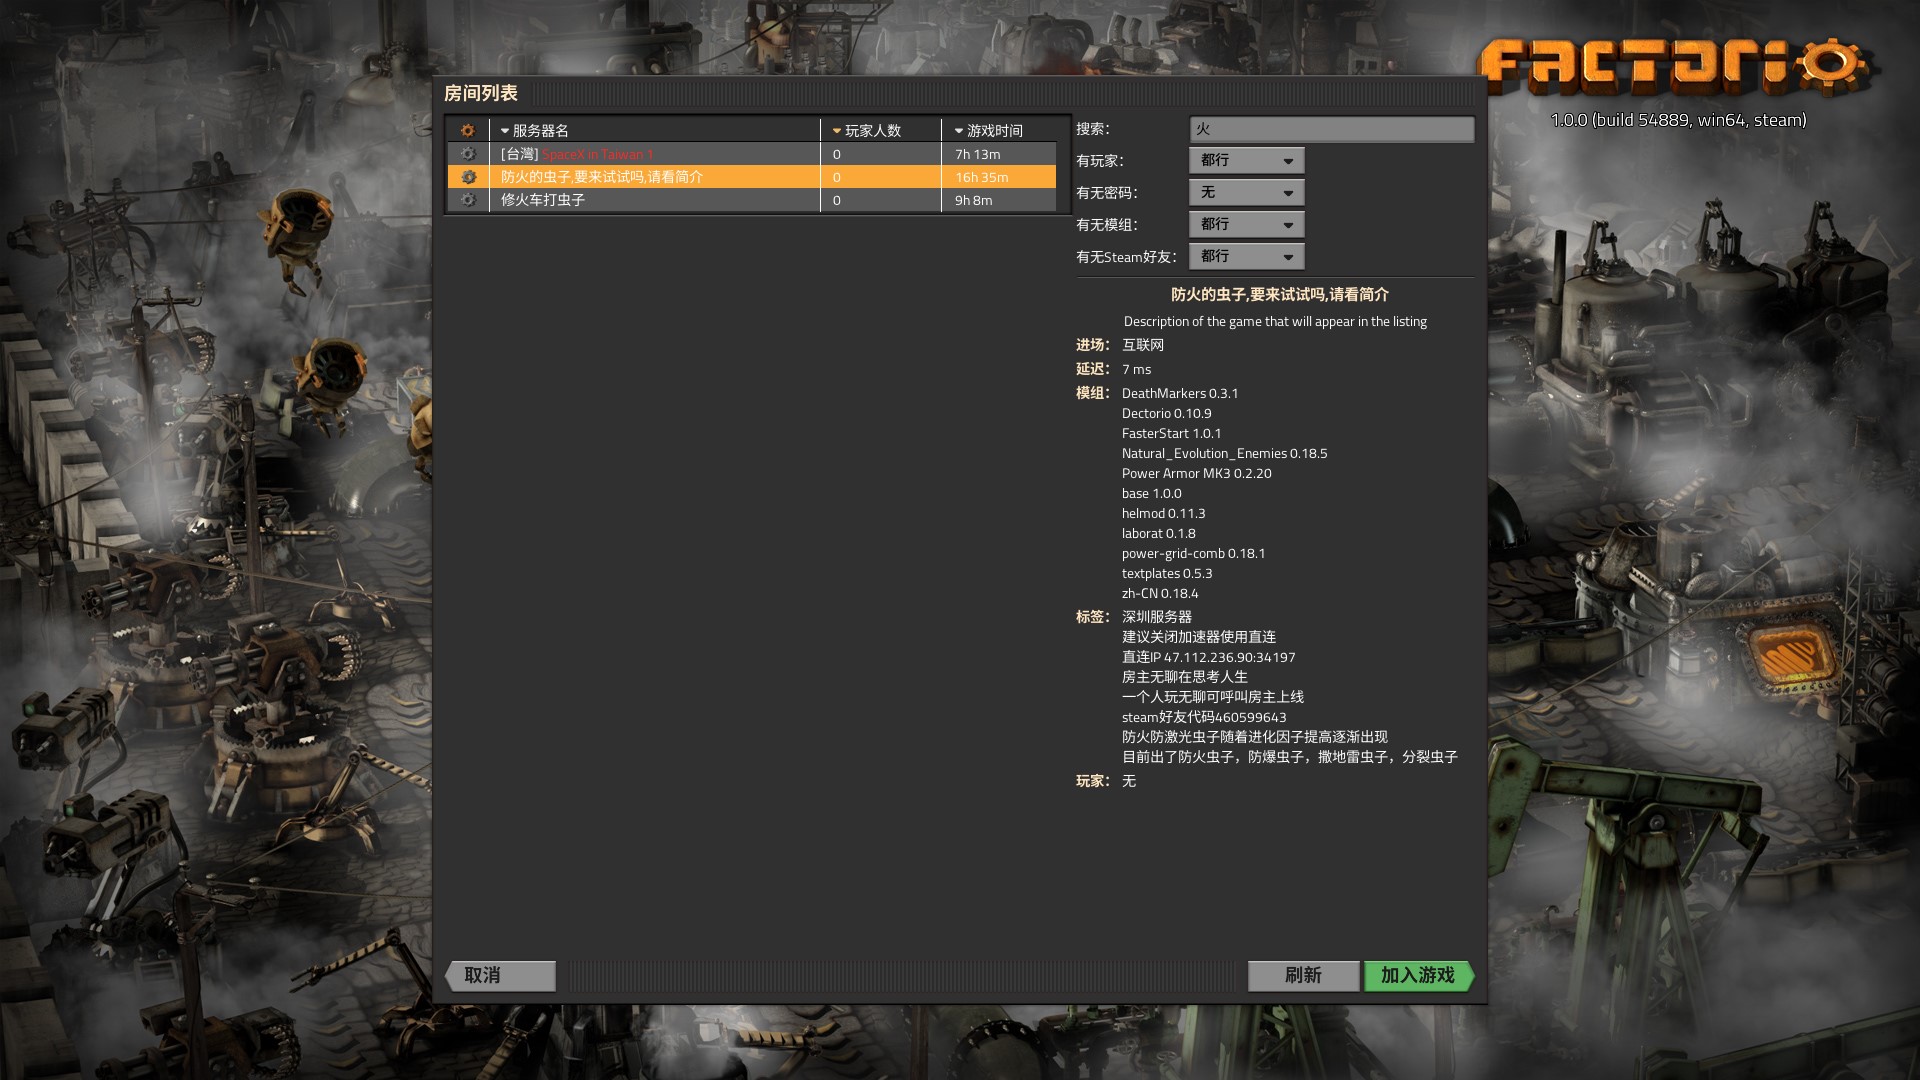
Task: Toggle favorite gear for SpaceX in Taiwan 1
Action: click(467, 154)
